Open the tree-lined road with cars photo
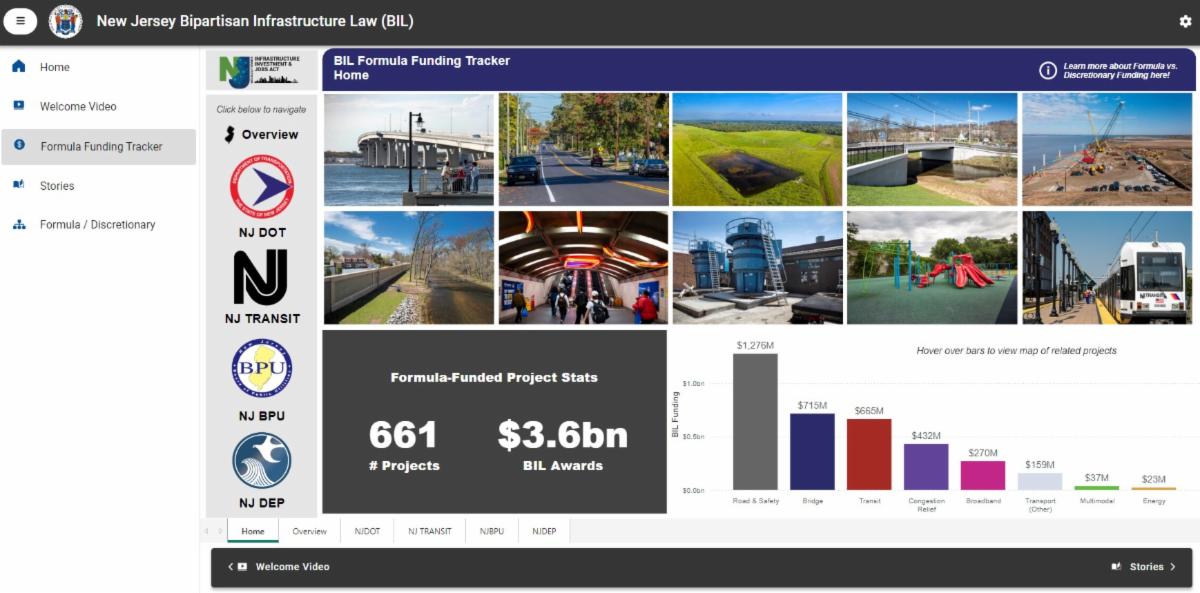The height and width of the screenshot is (593, 1200). pyautogui.click(x=584, y=149)
